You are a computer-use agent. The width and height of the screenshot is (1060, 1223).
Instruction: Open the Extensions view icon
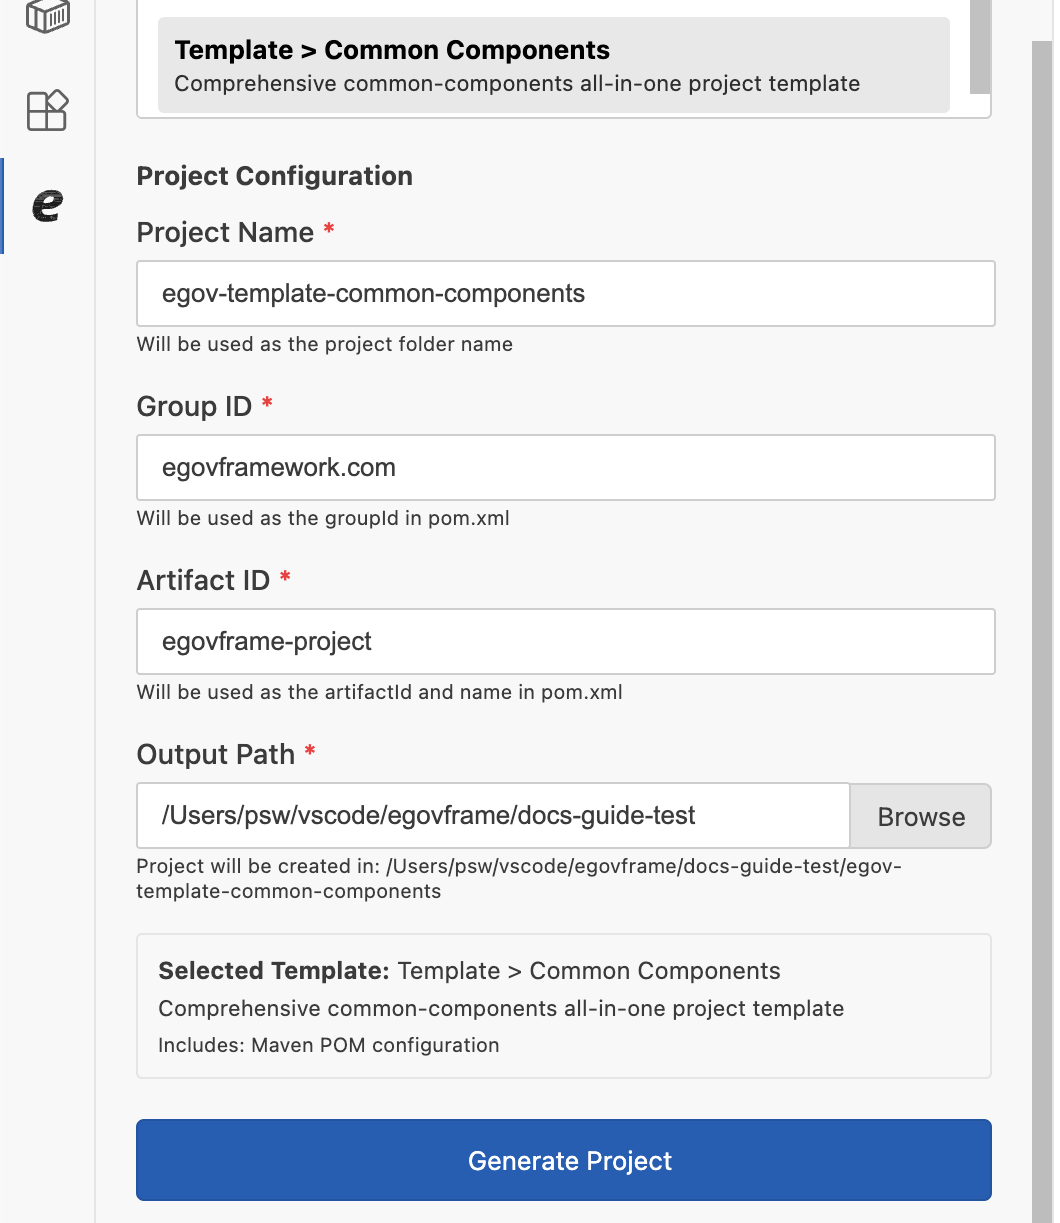click(x=47, y=110)
